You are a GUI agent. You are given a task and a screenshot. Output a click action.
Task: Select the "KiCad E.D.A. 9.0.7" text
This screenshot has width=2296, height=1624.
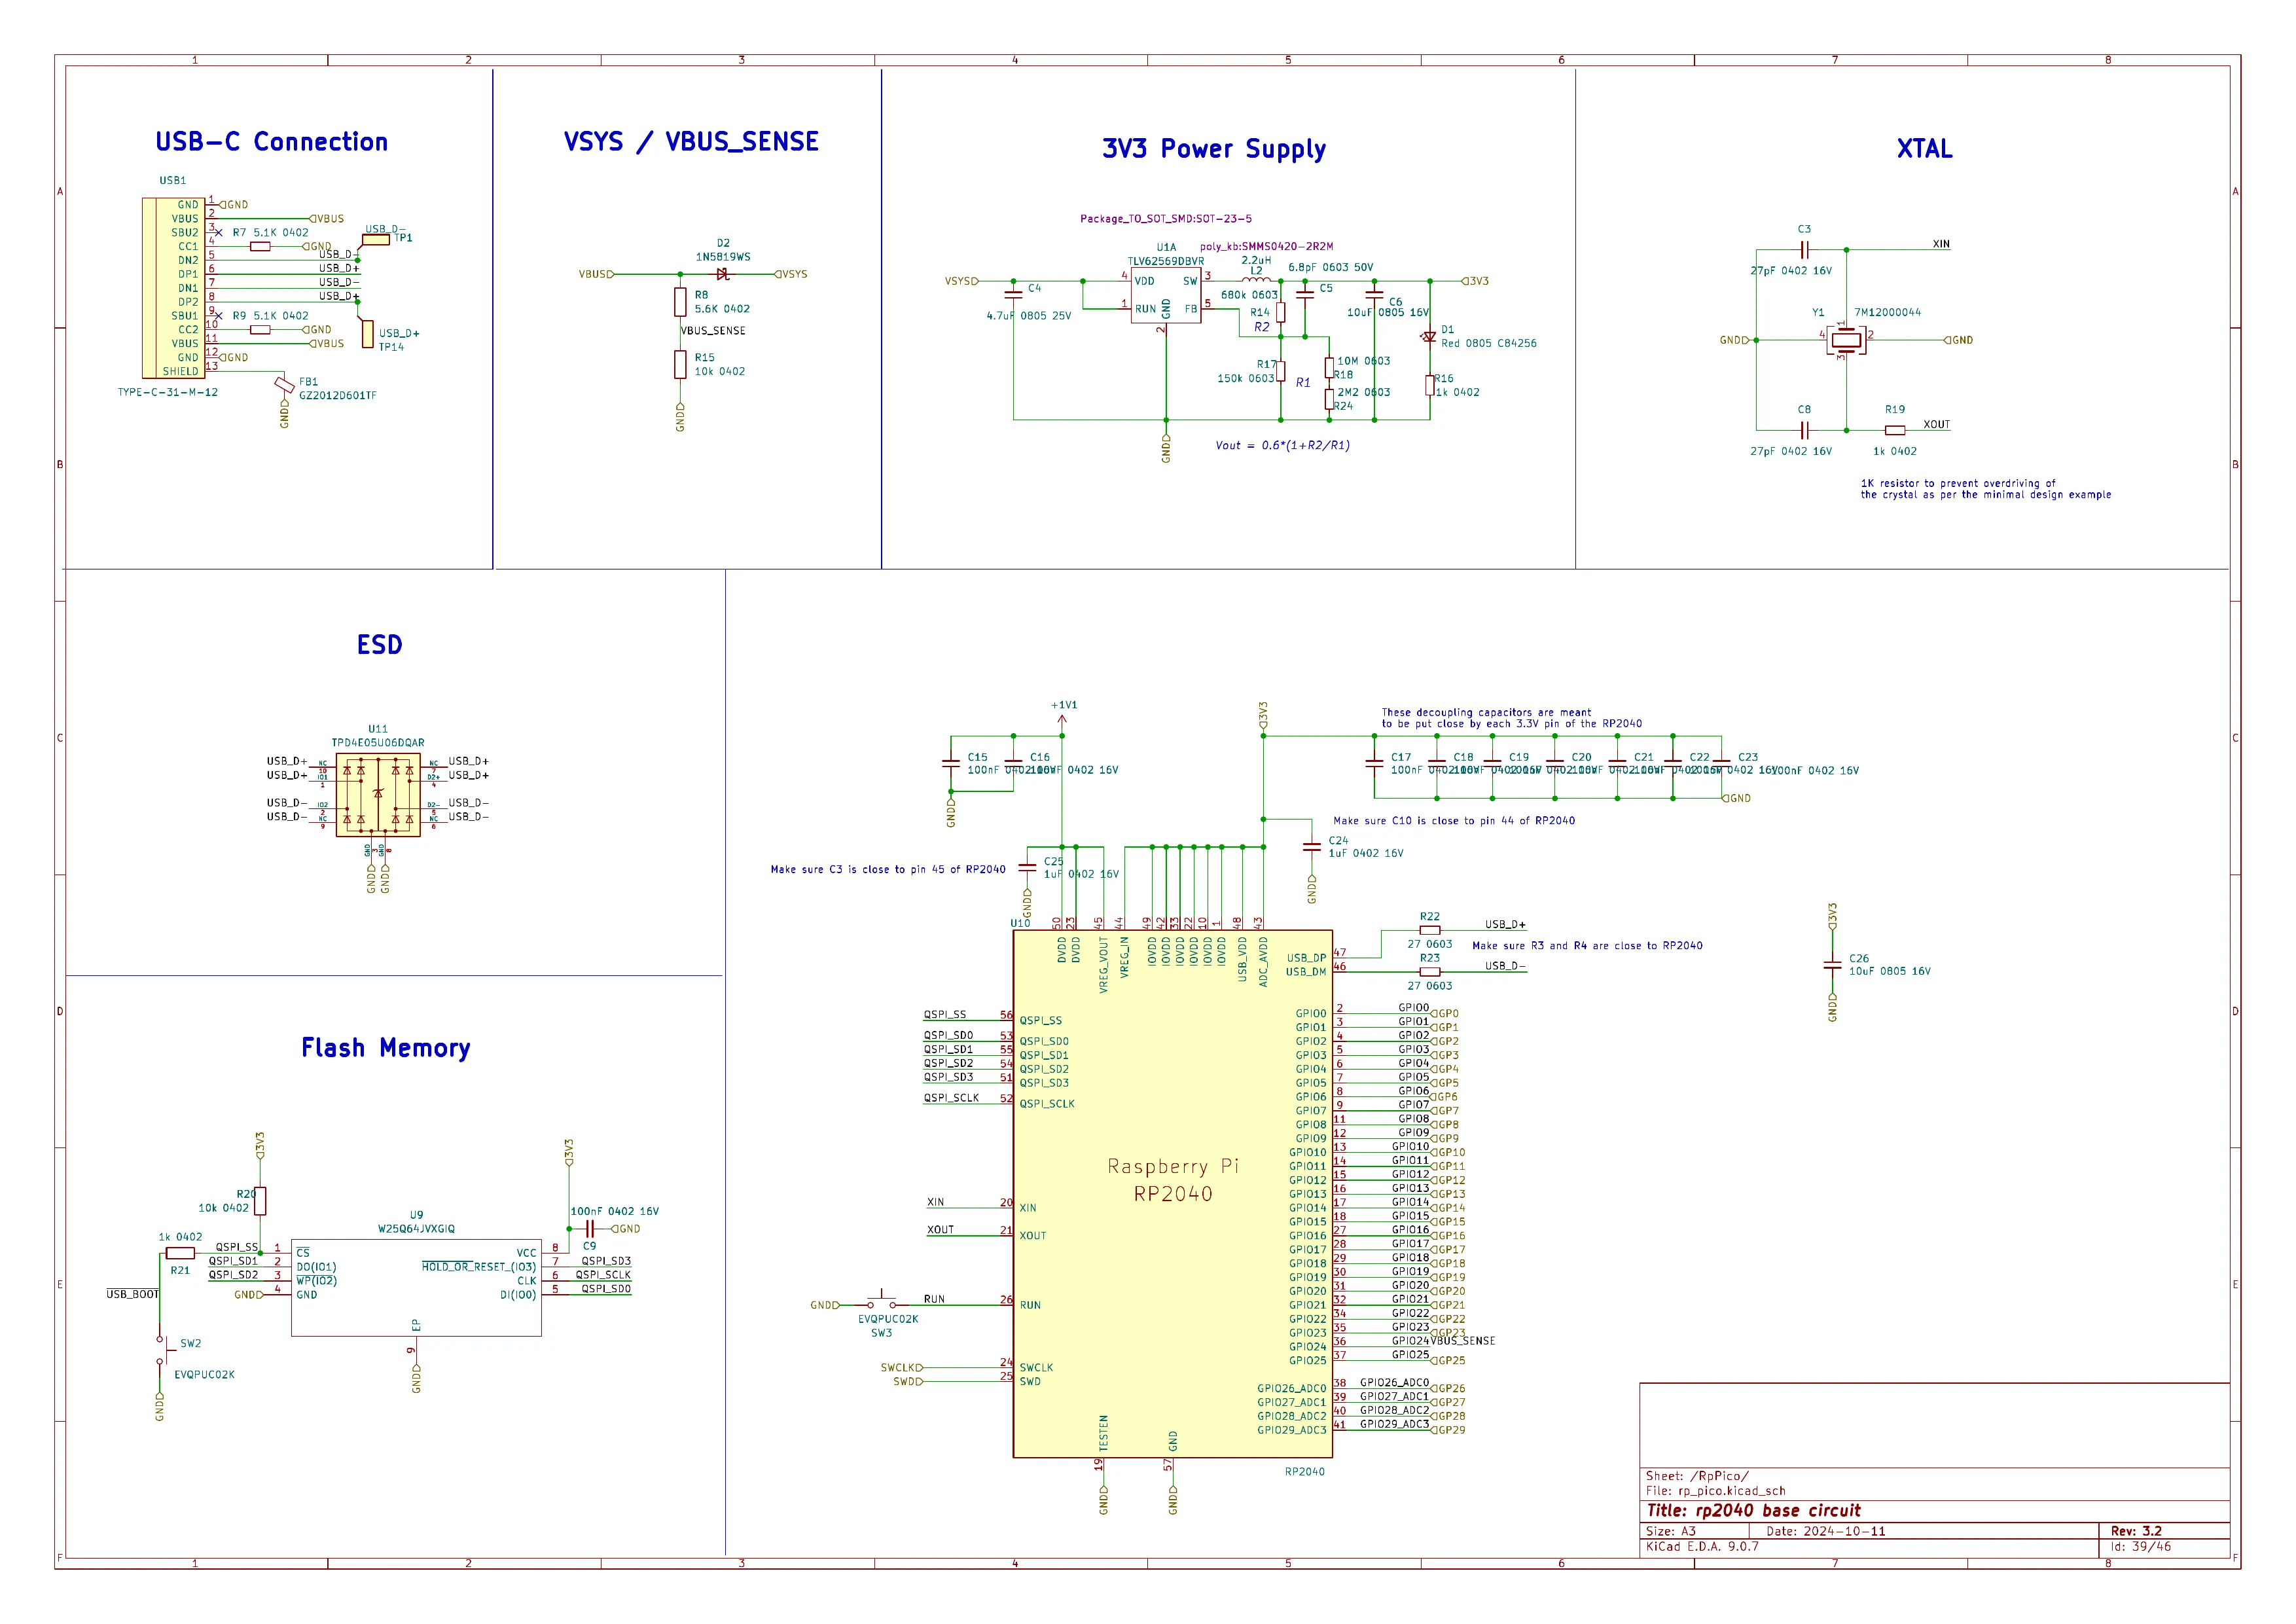[x=1702, y=1547]
